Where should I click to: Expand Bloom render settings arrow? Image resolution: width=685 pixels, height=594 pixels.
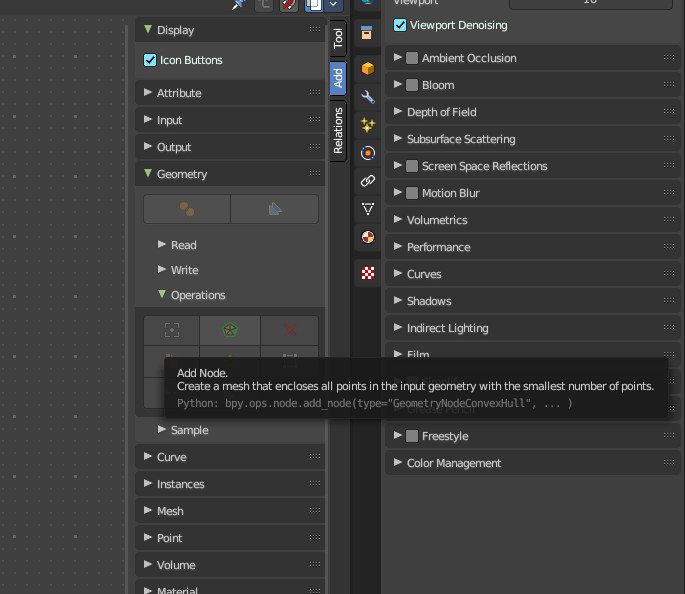tap(398, 85)
